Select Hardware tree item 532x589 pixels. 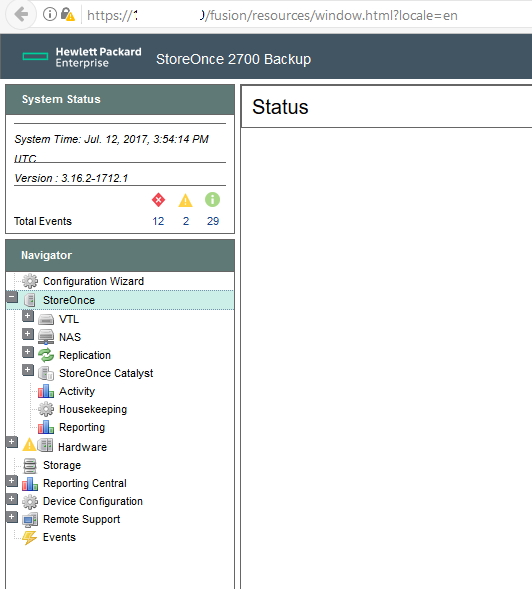(x=82, y=447)
